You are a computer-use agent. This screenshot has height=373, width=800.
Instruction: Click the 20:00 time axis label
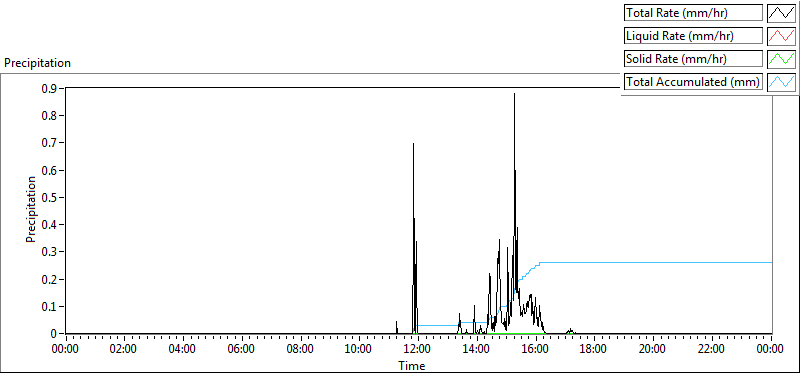[654, 350]
